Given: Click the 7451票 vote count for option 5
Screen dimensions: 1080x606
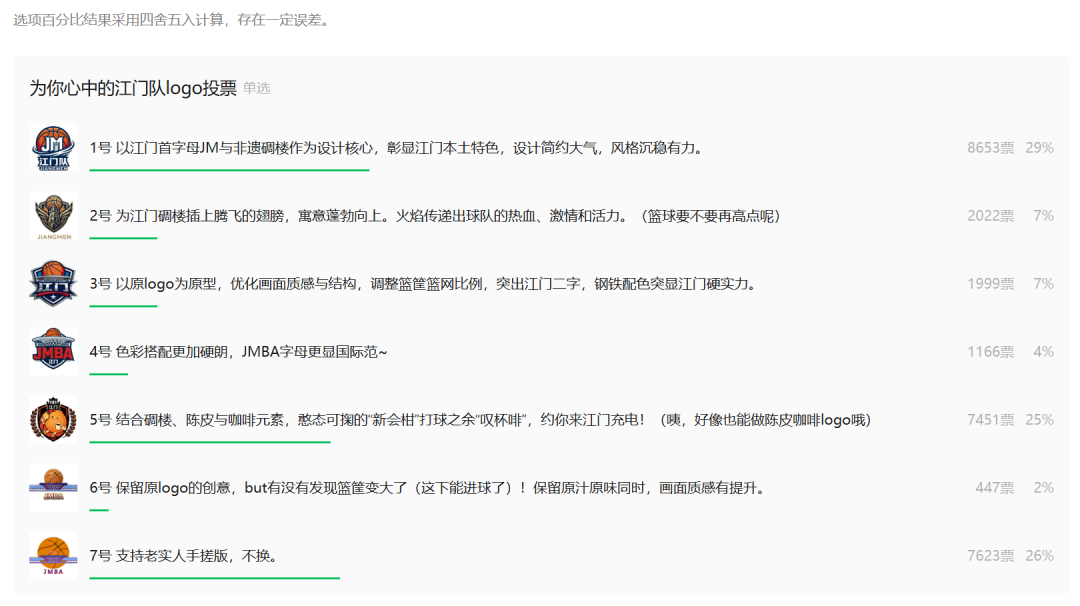Looking at the screenshot, I should coord(990,420).
